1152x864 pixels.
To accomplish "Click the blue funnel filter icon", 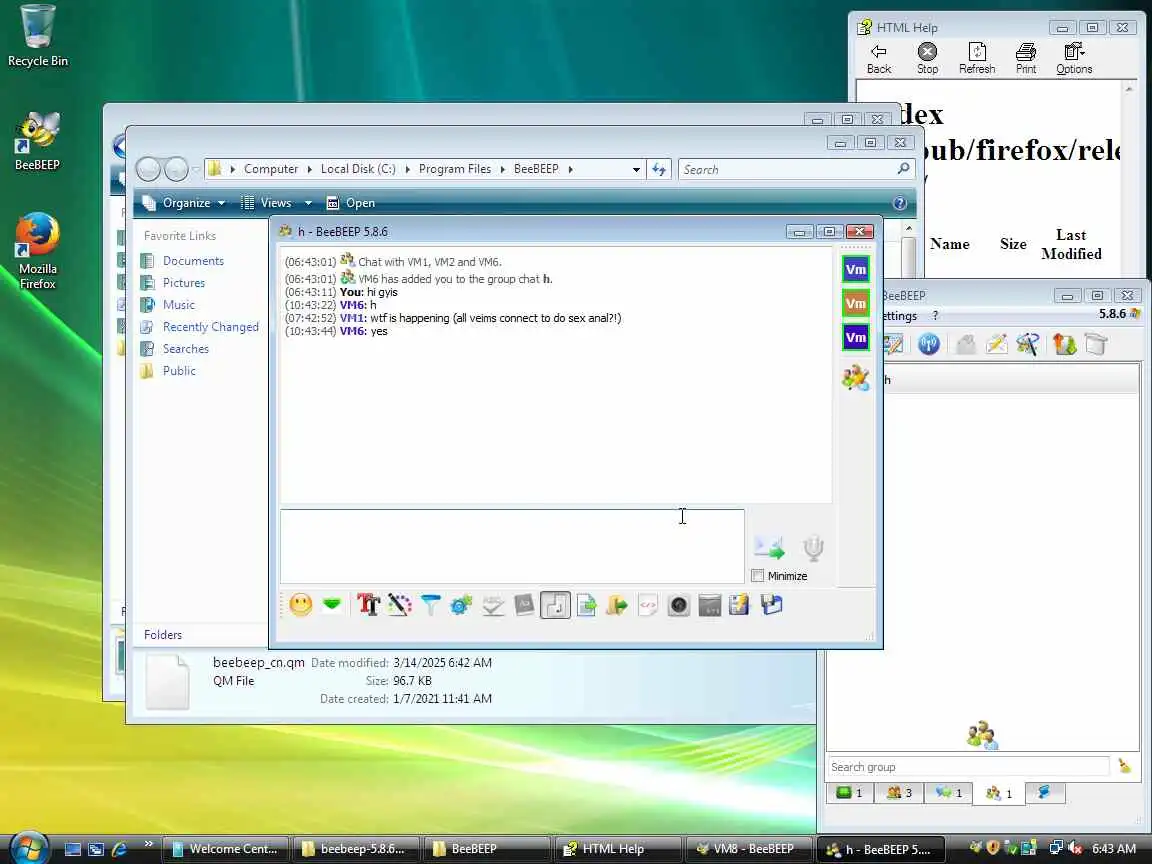I will click(x=431, y=605).
